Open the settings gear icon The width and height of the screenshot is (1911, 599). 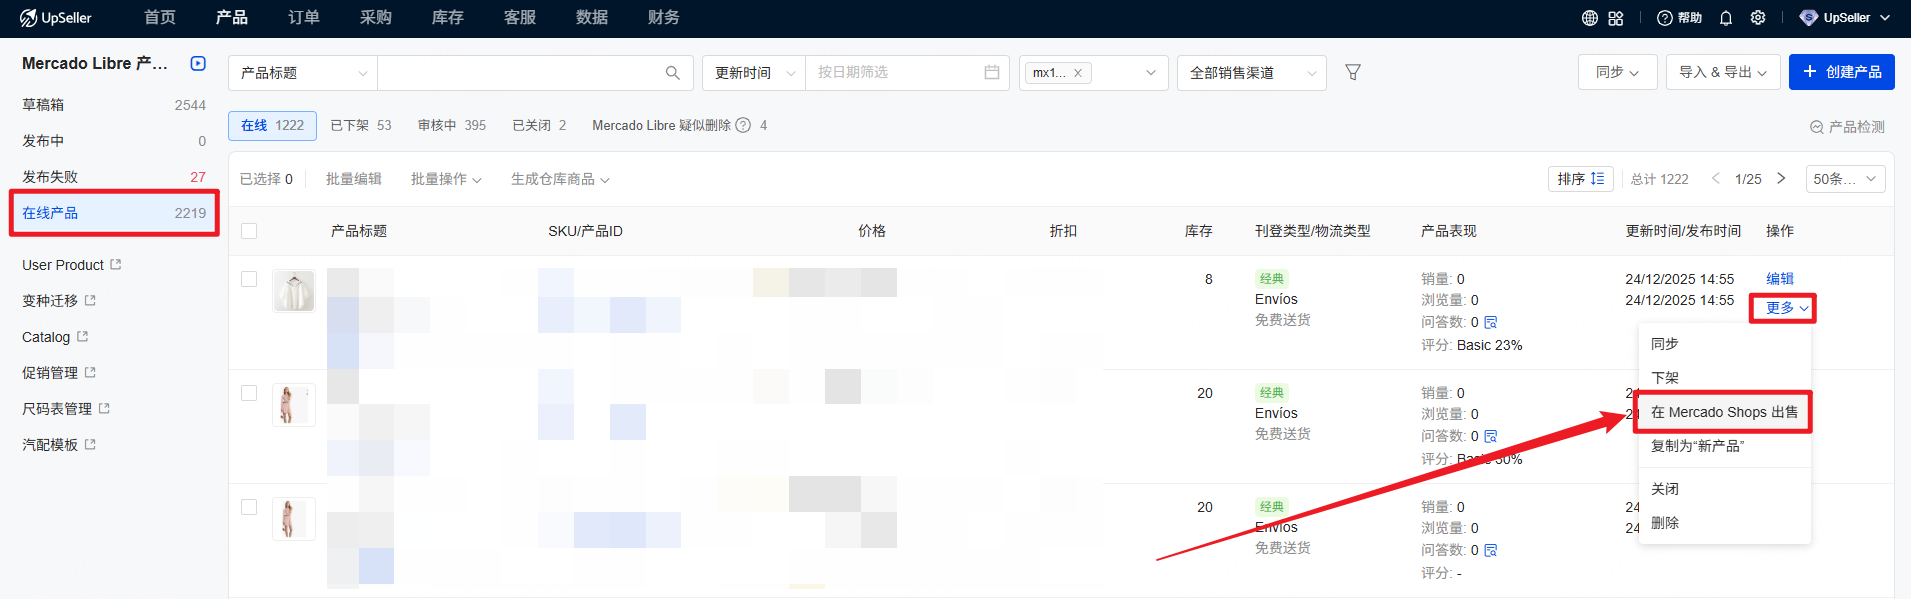(1758, 18)
